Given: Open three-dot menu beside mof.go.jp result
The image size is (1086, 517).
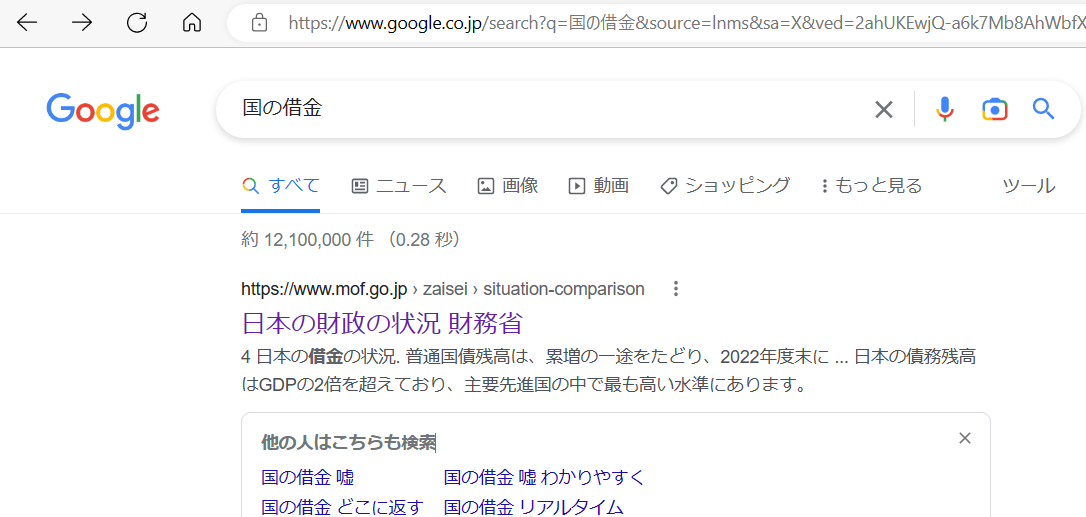Looking at the screenshot, I should tap(676, 289).
